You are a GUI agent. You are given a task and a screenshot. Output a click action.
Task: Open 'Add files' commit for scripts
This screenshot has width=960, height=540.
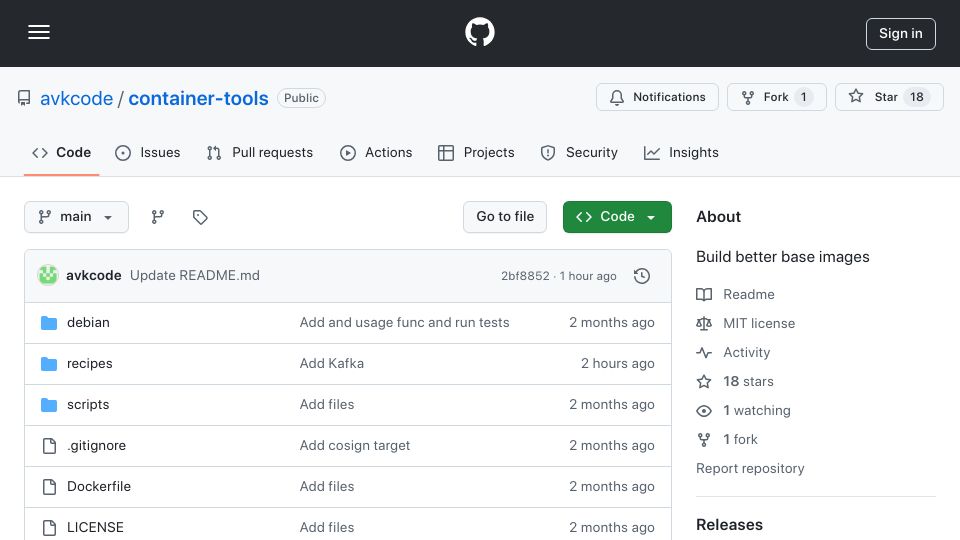click(x=326, y=405)
